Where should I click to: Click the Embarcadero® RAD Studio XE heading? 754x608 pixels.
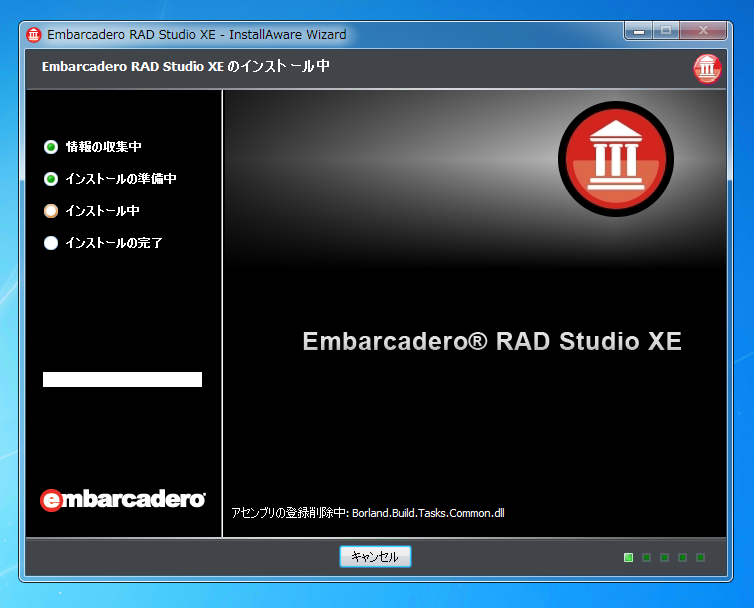coord(492,342)
